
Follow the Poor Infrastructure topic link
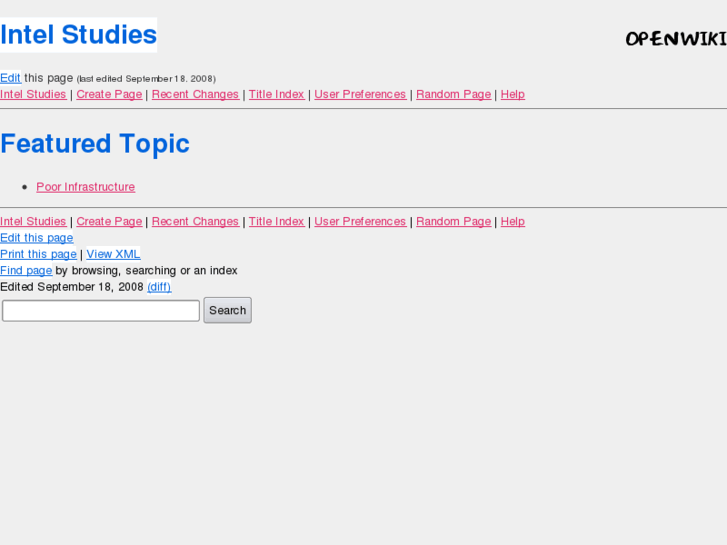(86, 187)
